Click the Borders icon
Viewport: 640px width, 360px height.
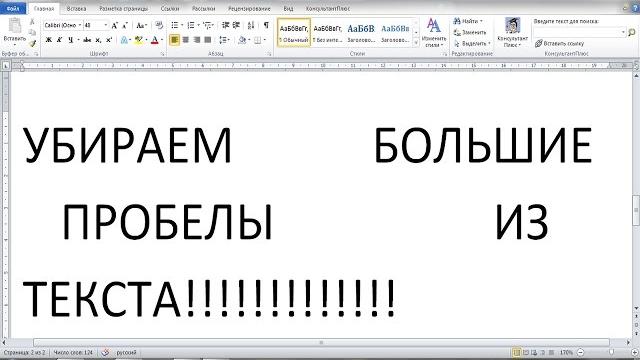point(258,40)
